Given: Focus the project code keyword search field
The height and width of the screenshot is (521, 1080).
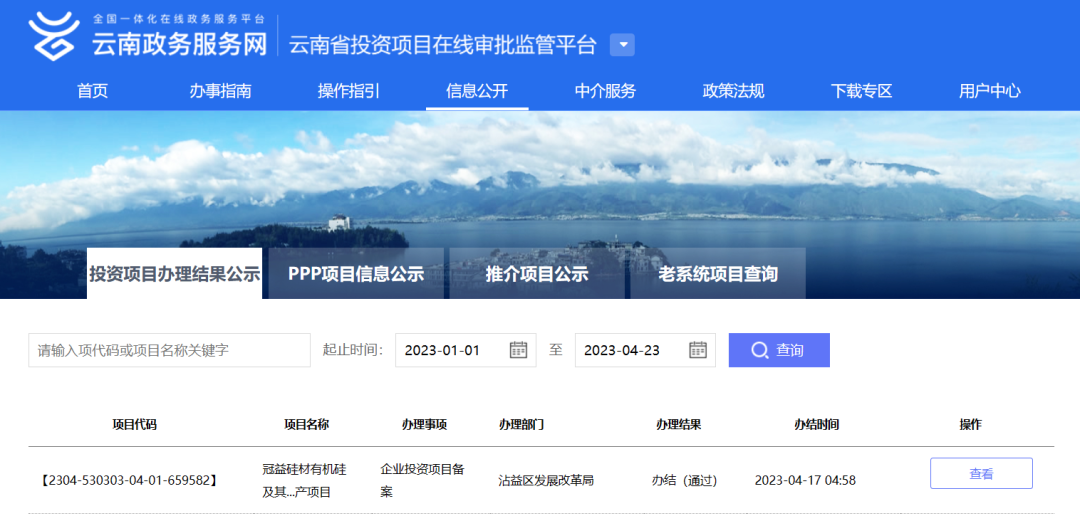Looking at the screenshot, I should point(169,350).
